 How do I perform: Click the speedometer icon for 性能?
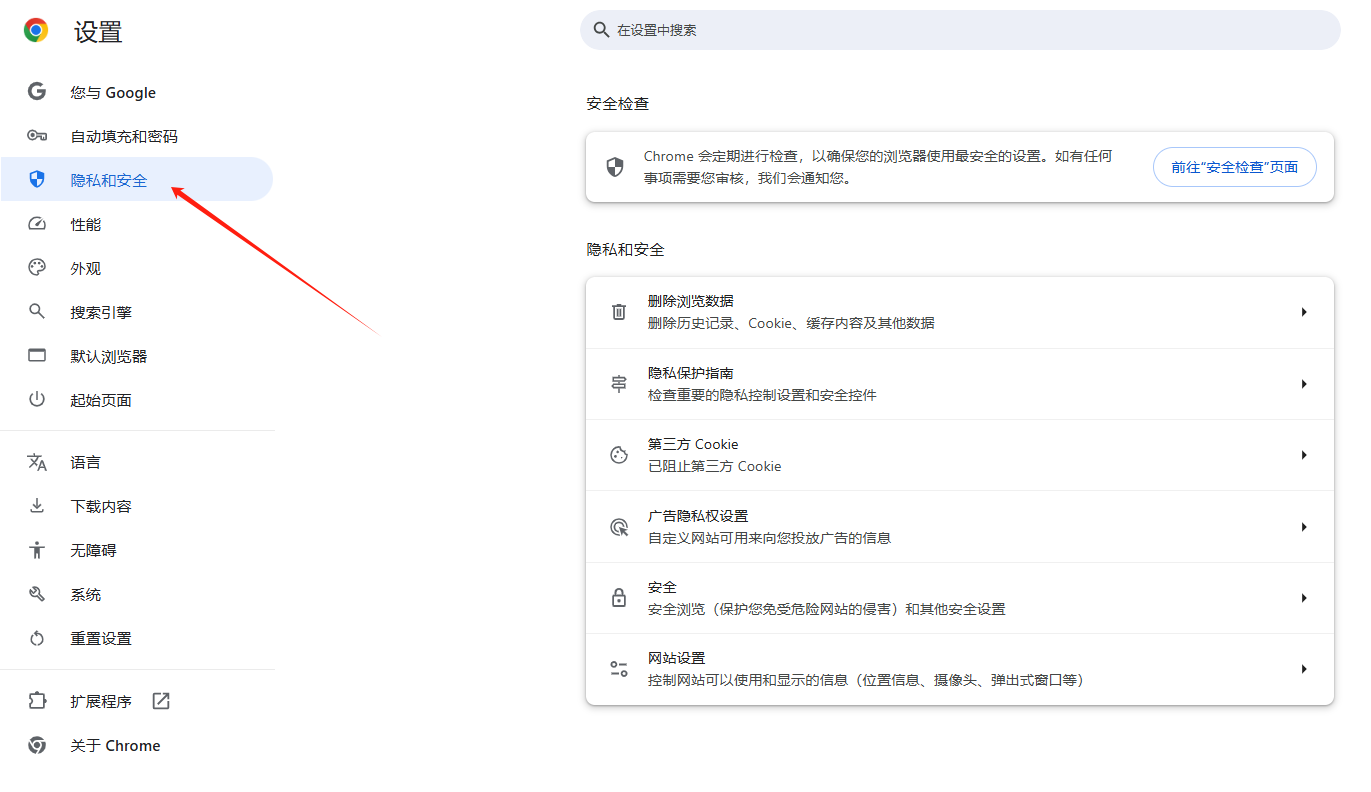click(37, 224)
